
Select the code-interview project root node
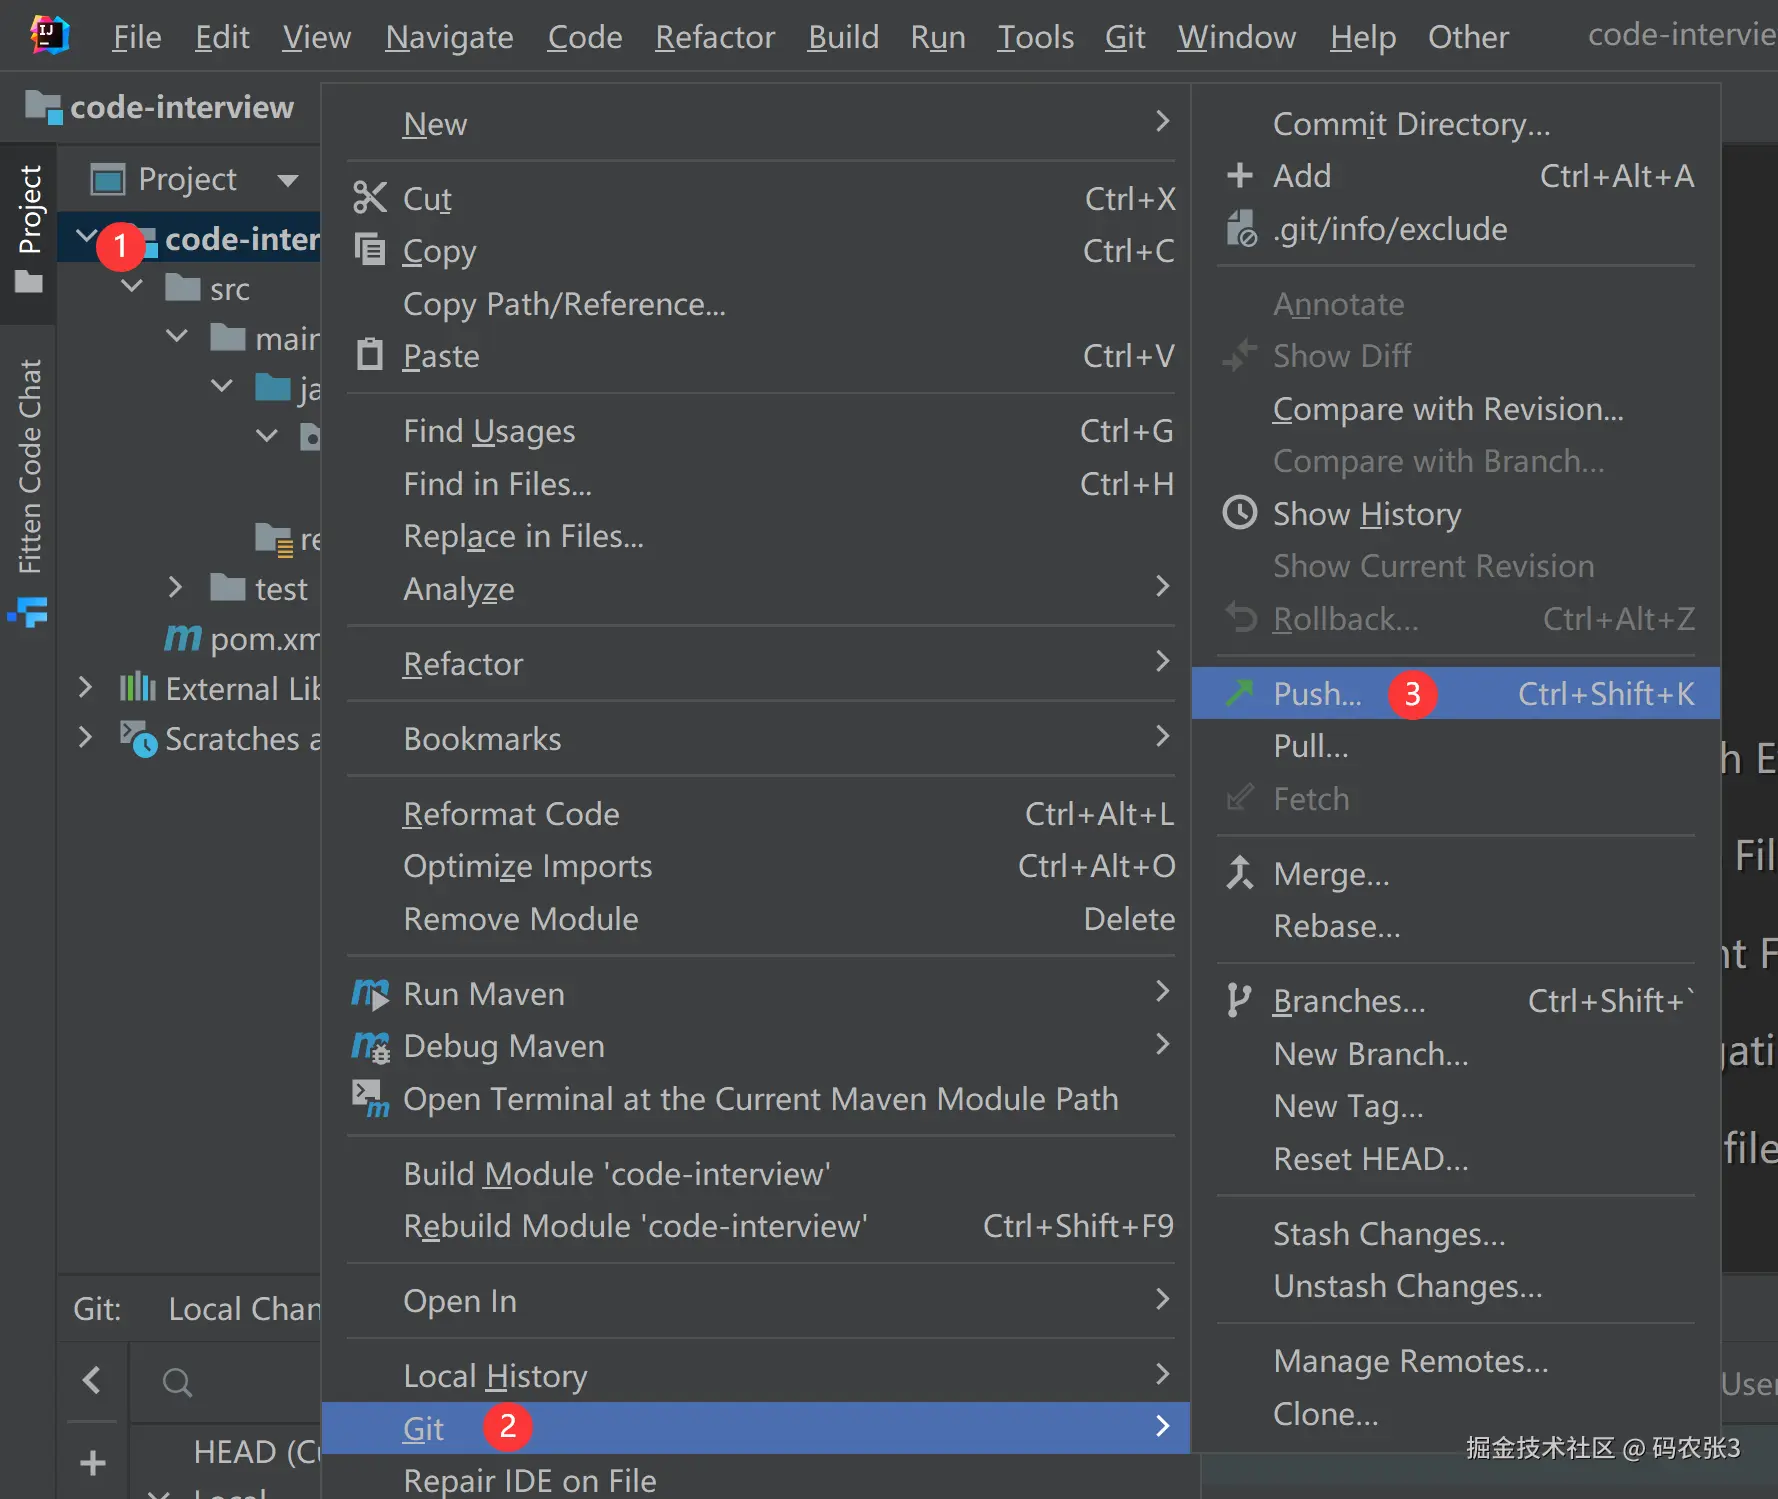[x=190, y=238]
